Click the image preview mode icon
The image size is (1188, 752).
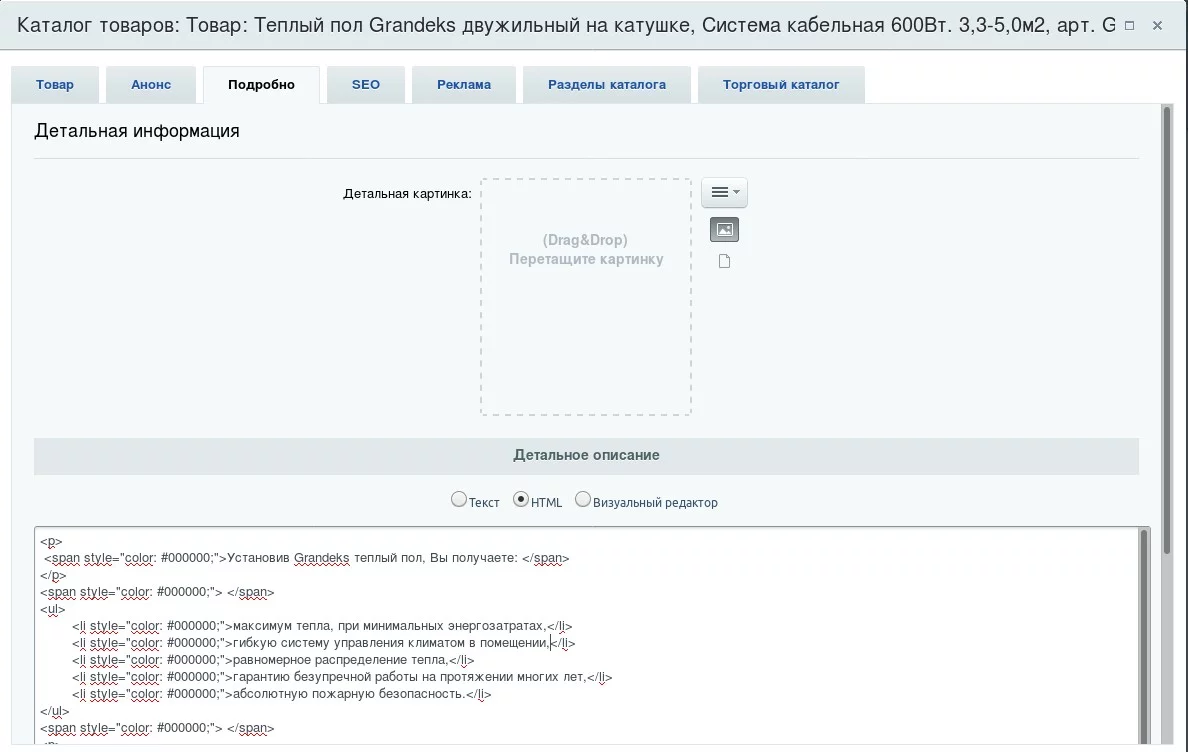coord(724,230)
